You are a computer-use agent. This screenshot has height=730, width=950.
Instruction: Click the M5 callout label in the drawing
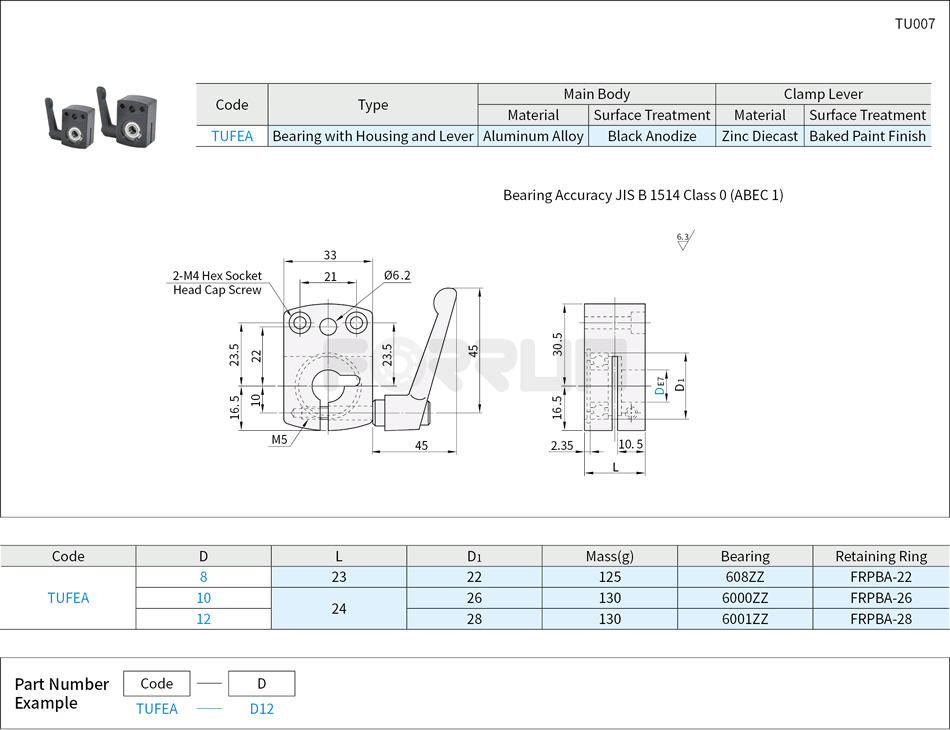pyautogui.click(x=281, y=438)
